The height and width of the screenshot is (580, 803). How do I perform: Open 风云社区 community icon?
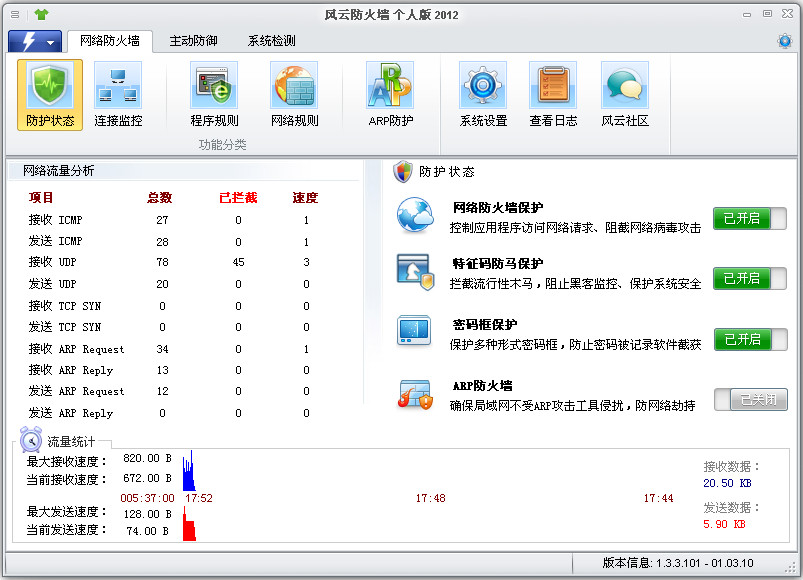click(x=625, y=95)
